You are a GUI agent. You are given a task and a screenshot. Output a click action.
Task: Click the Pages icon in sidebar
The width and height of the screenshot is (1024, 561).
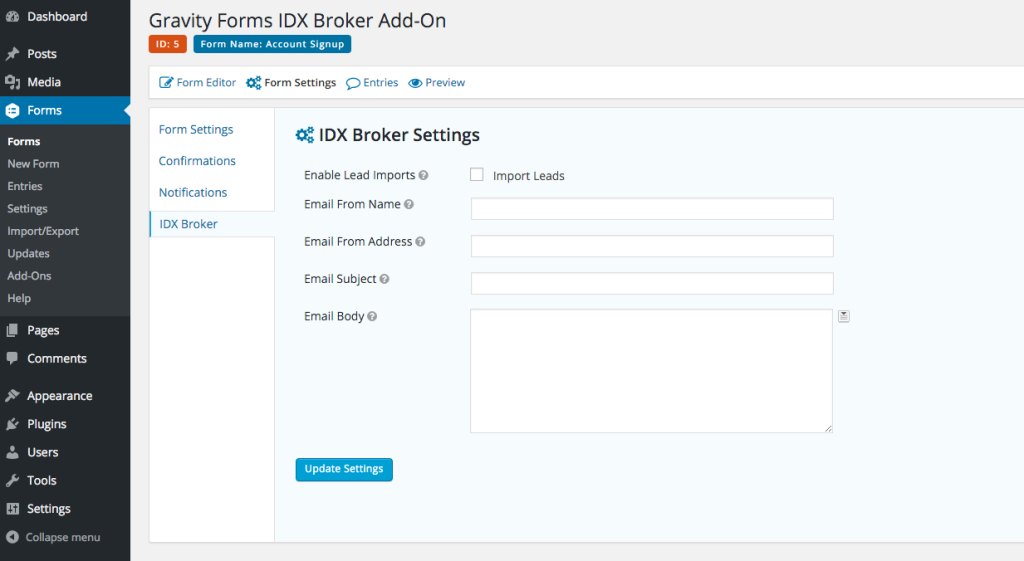tap(12, 330)
